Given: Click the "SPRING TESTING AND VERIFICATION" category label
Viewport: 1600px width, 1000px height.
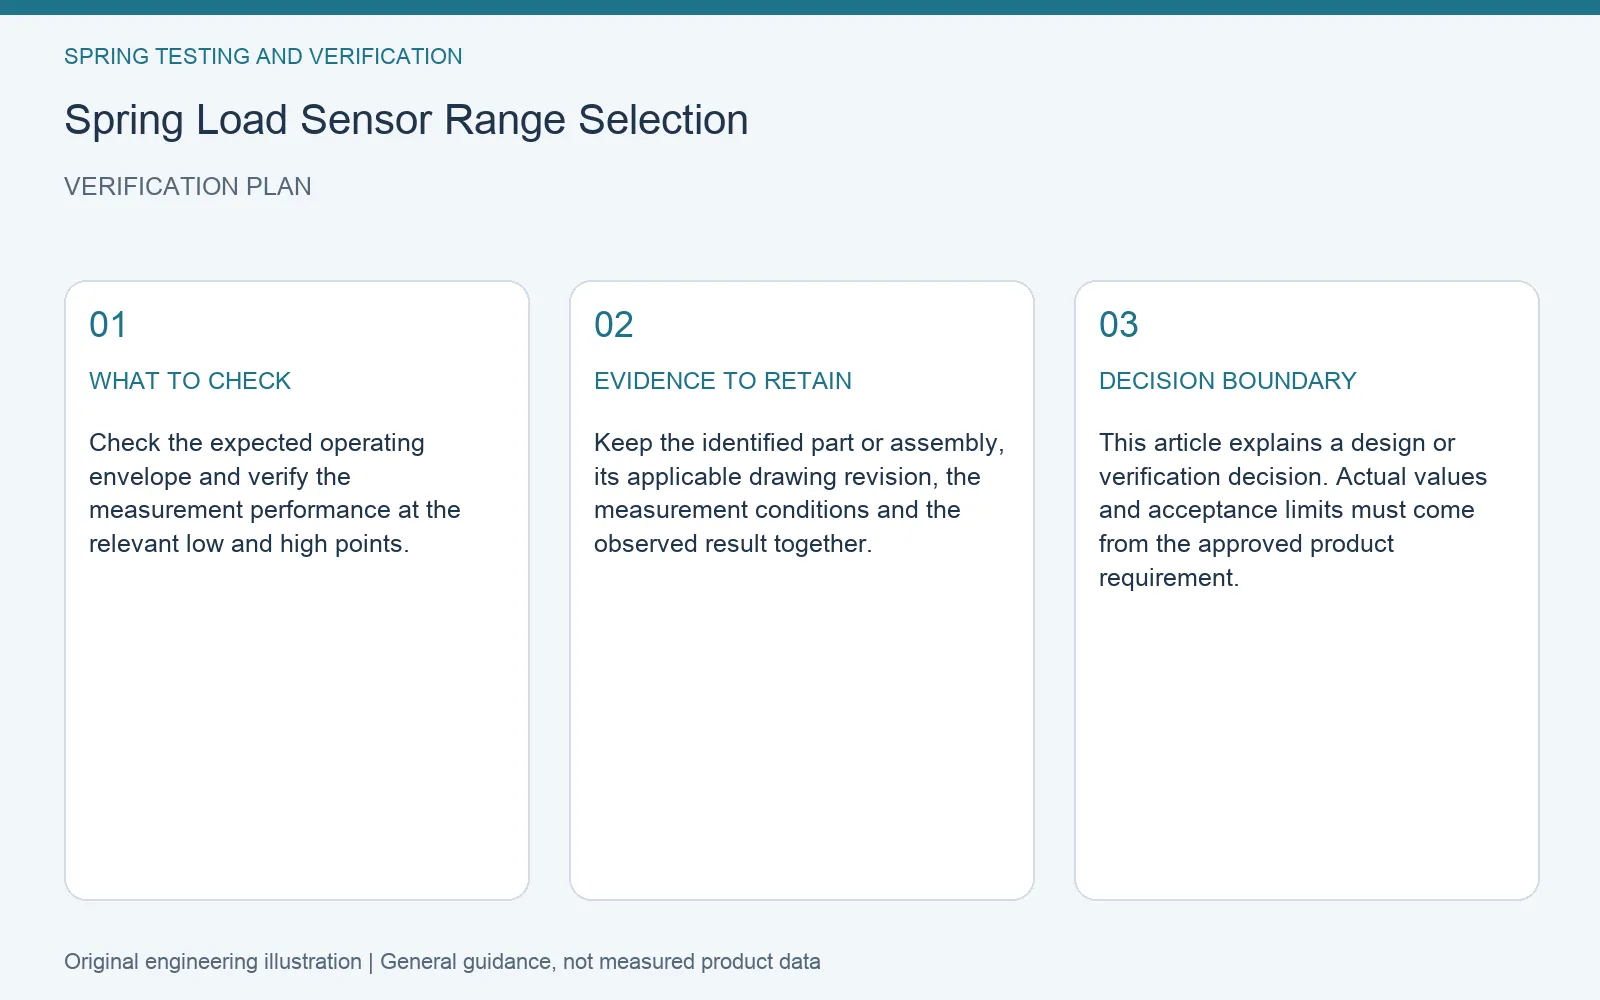Looking at the screenshot, I should tap(263, 57).
